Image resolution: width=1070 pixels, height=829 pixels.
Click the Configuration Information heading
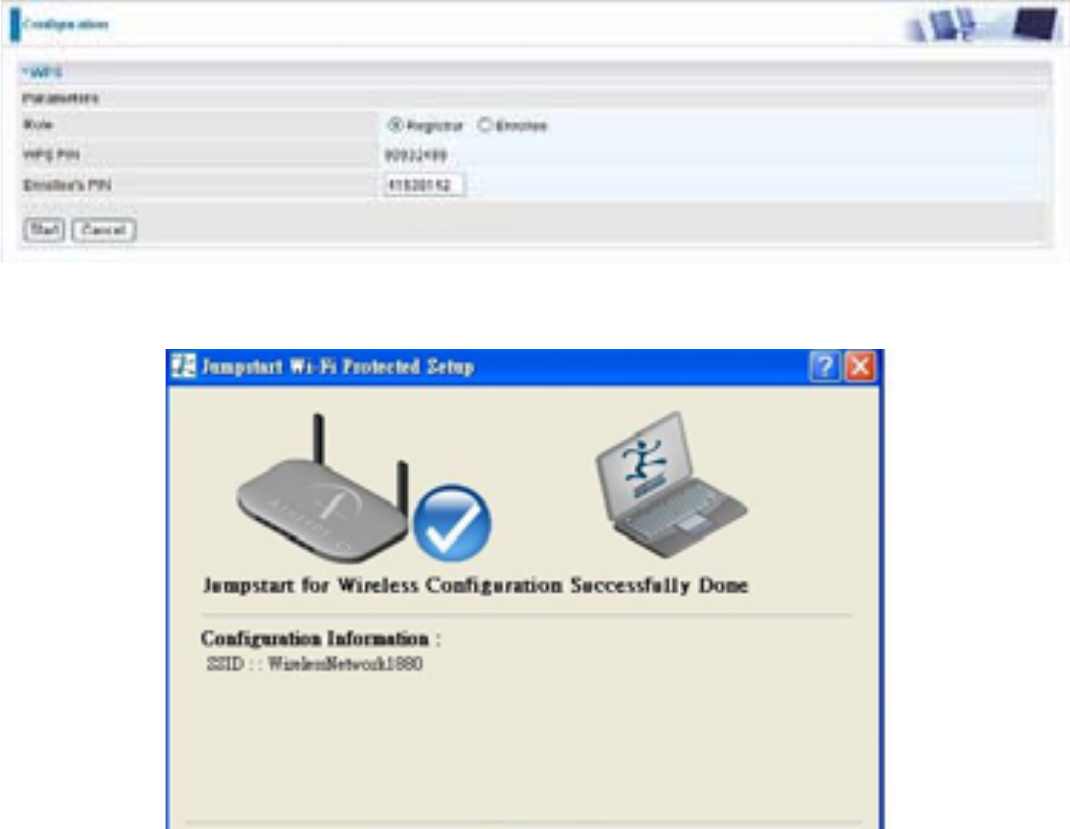(x=321, y=639)
